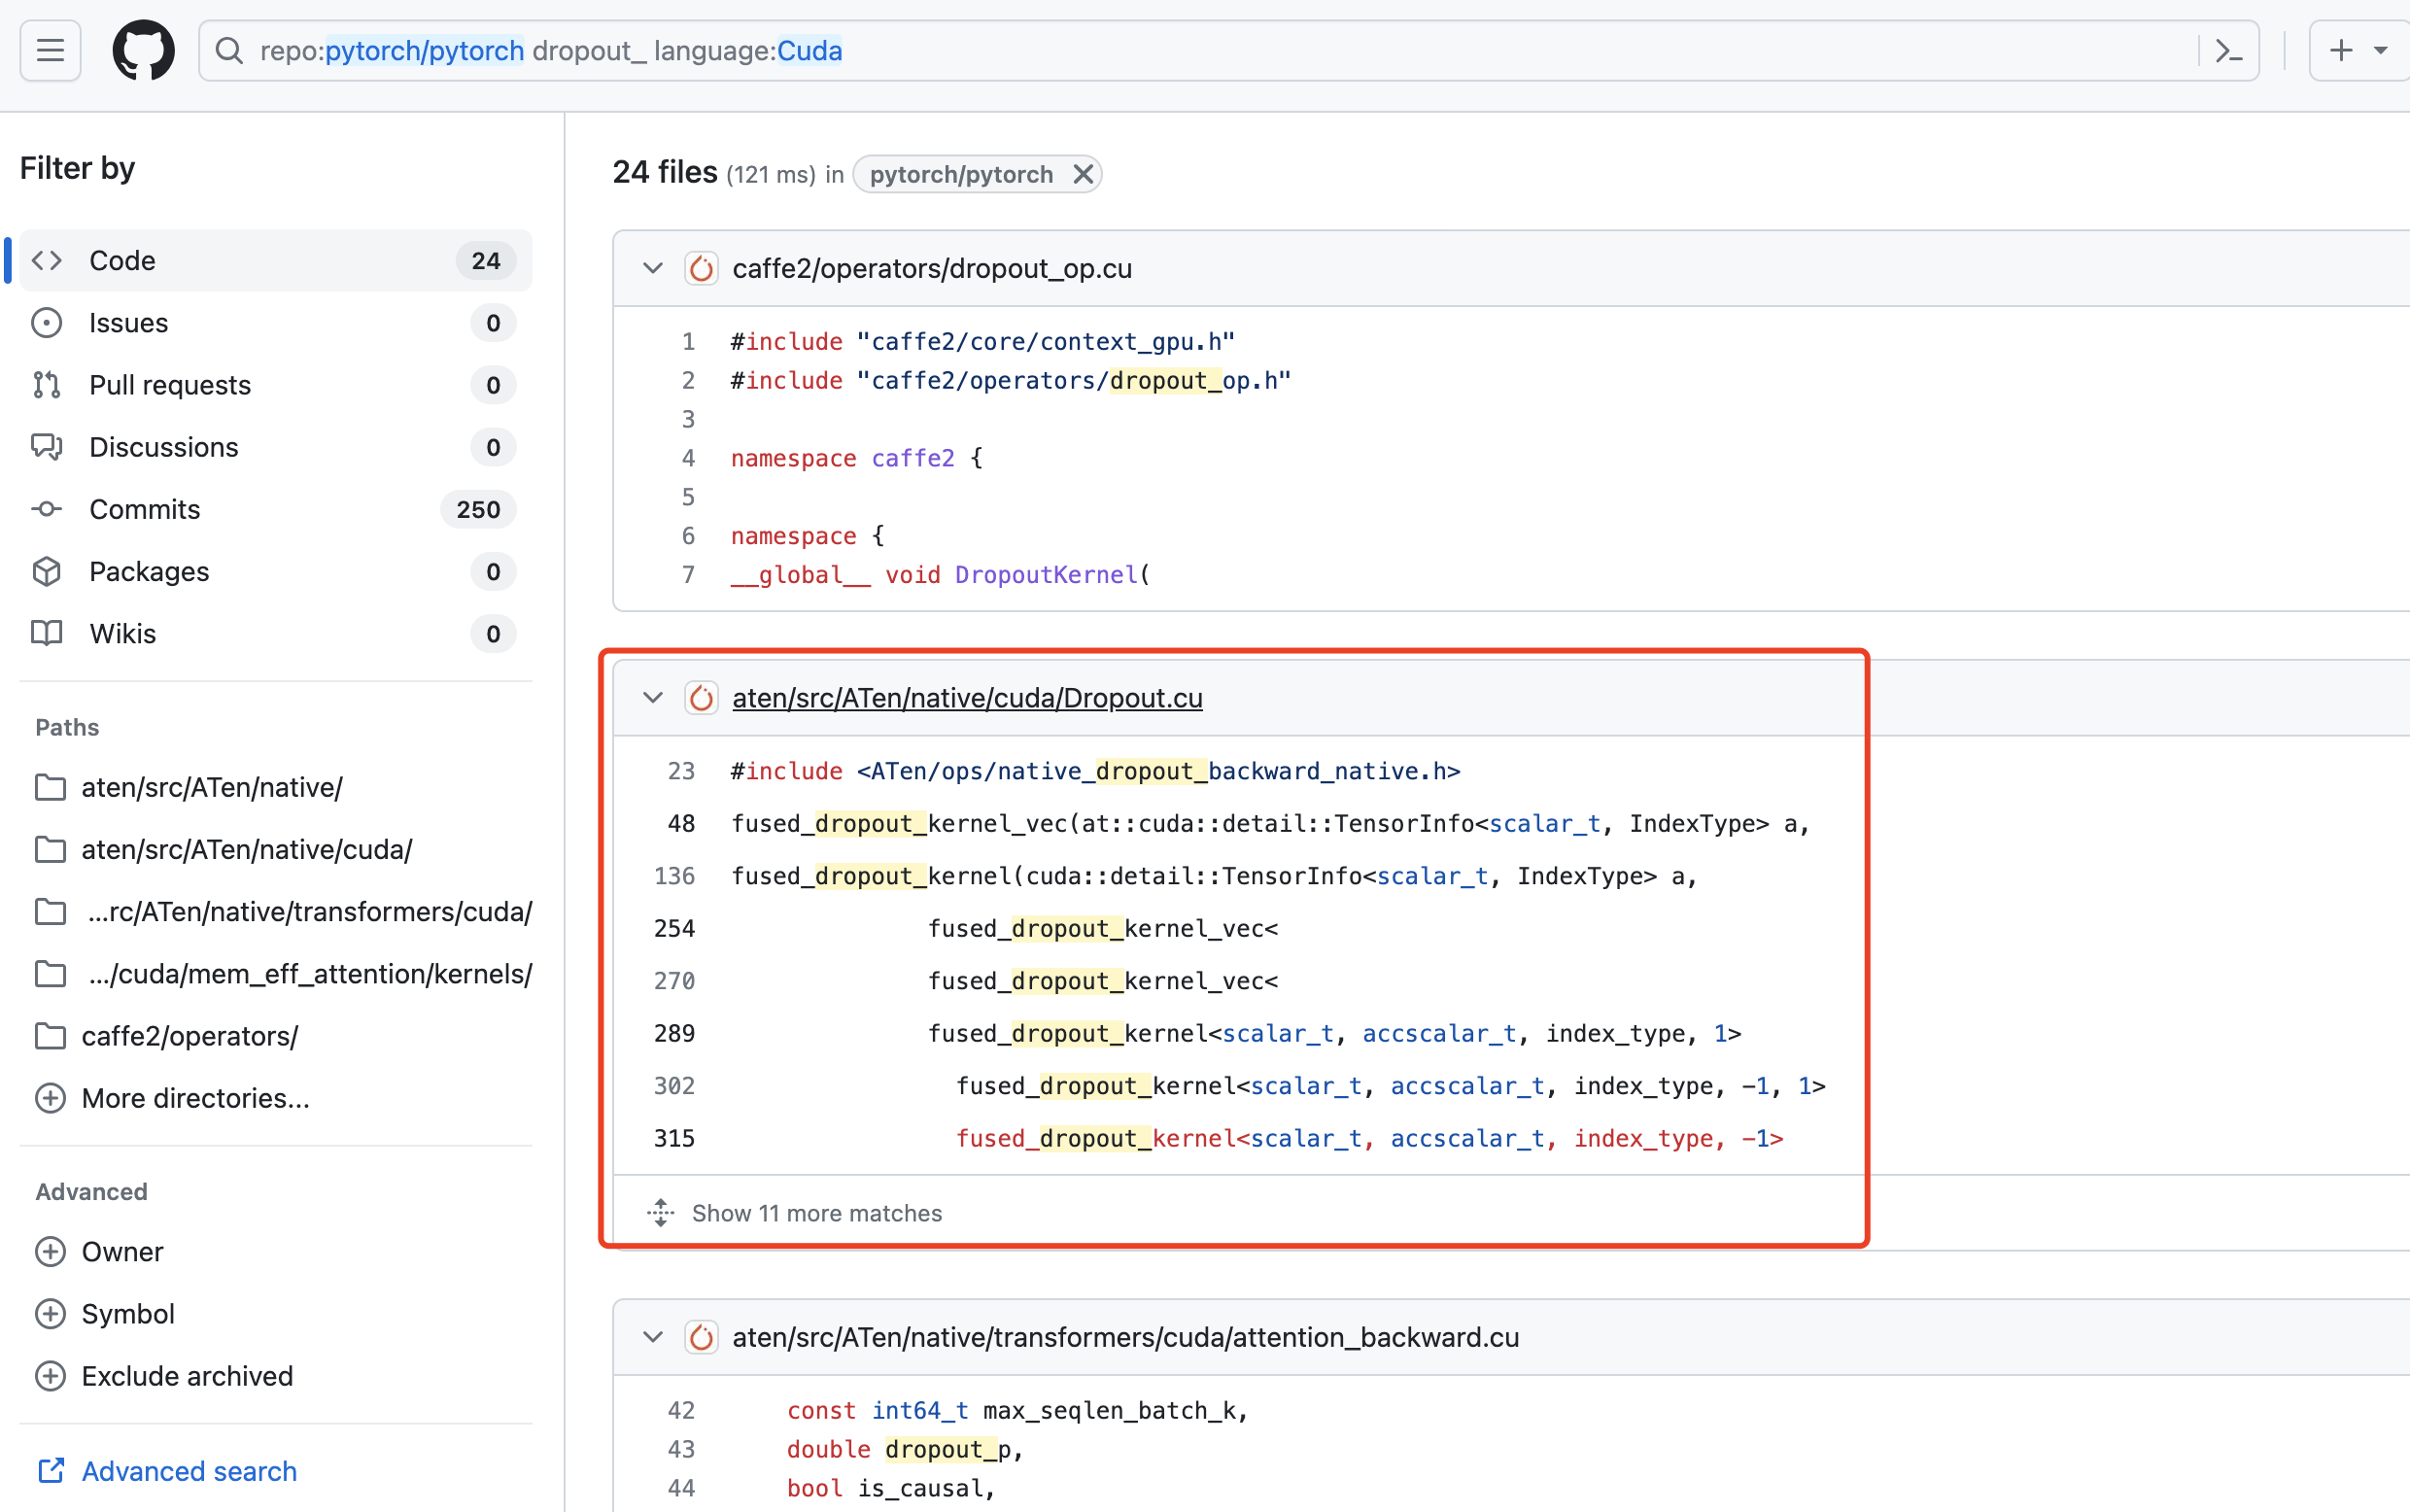This screenshot has width=2410, height=1512.
Task: Click line 23 native_dropout_backward include
Action: 1095,770
